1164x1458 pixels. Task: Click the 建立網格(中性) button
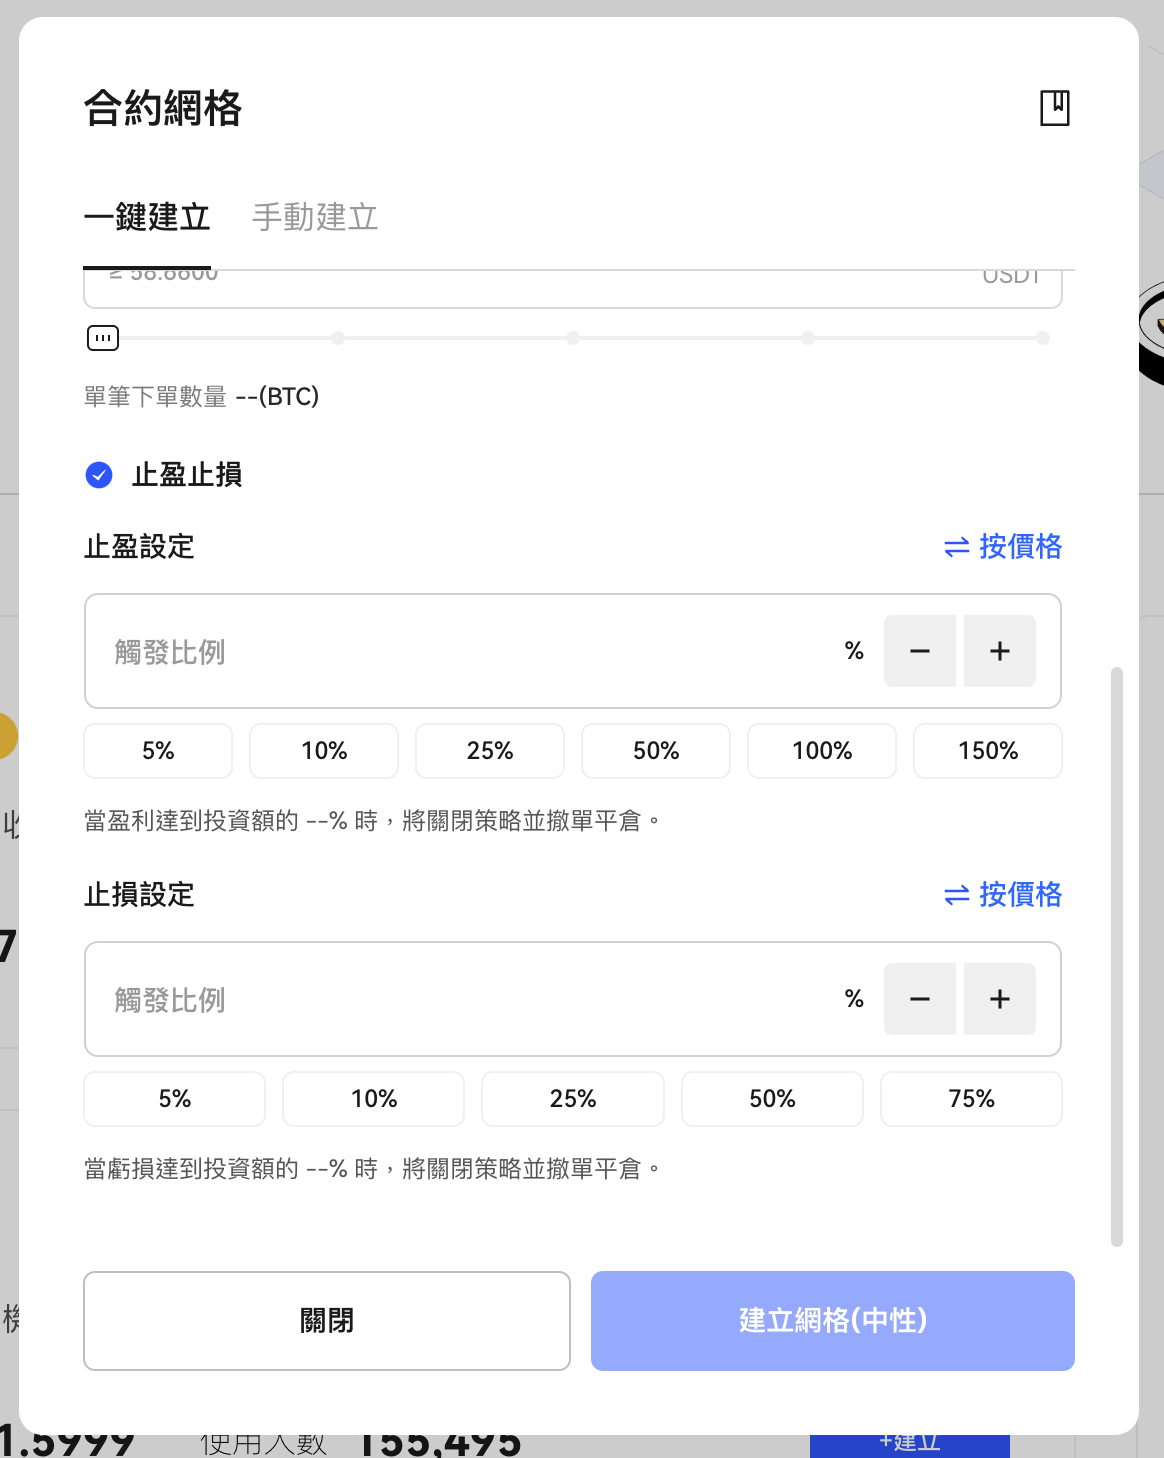click(833, 1321)
